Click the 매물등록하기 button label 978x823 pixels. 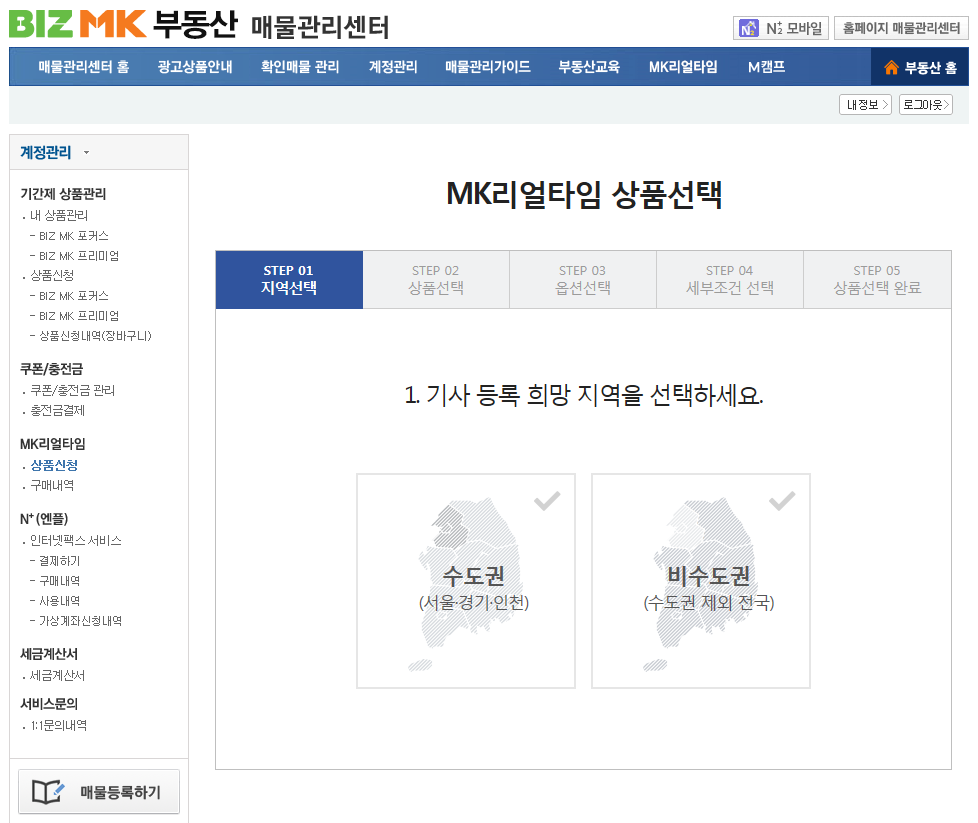pos(120,792)
